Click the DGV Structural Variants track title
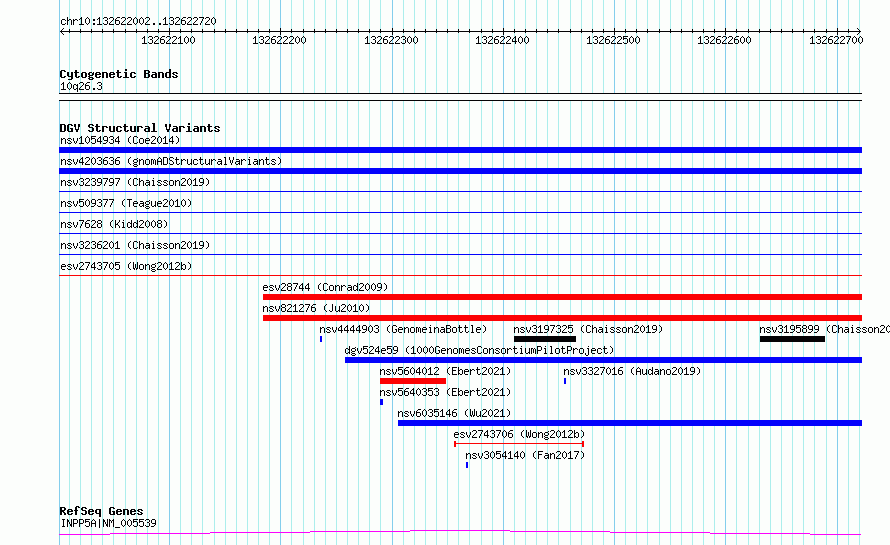Image resolution: width=890 pixels, height=545 pixels. tap(140, 128)
